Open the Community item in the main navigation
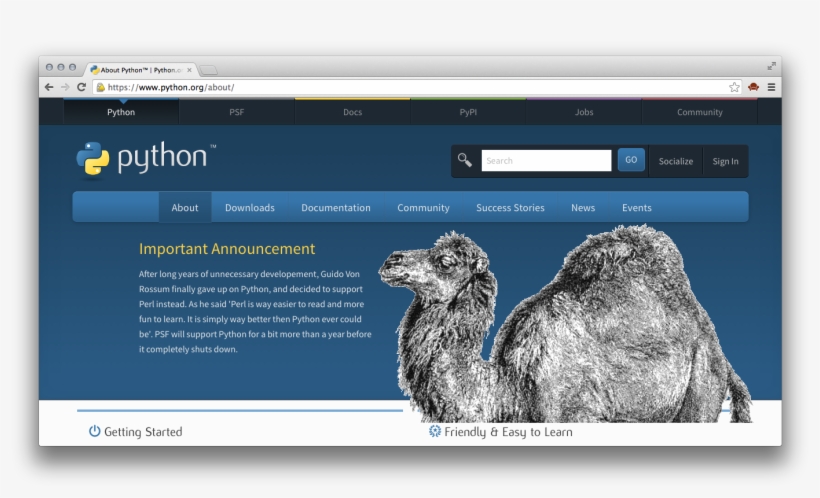The width and height of the screenshot is (820, 498). click(423, 208)
